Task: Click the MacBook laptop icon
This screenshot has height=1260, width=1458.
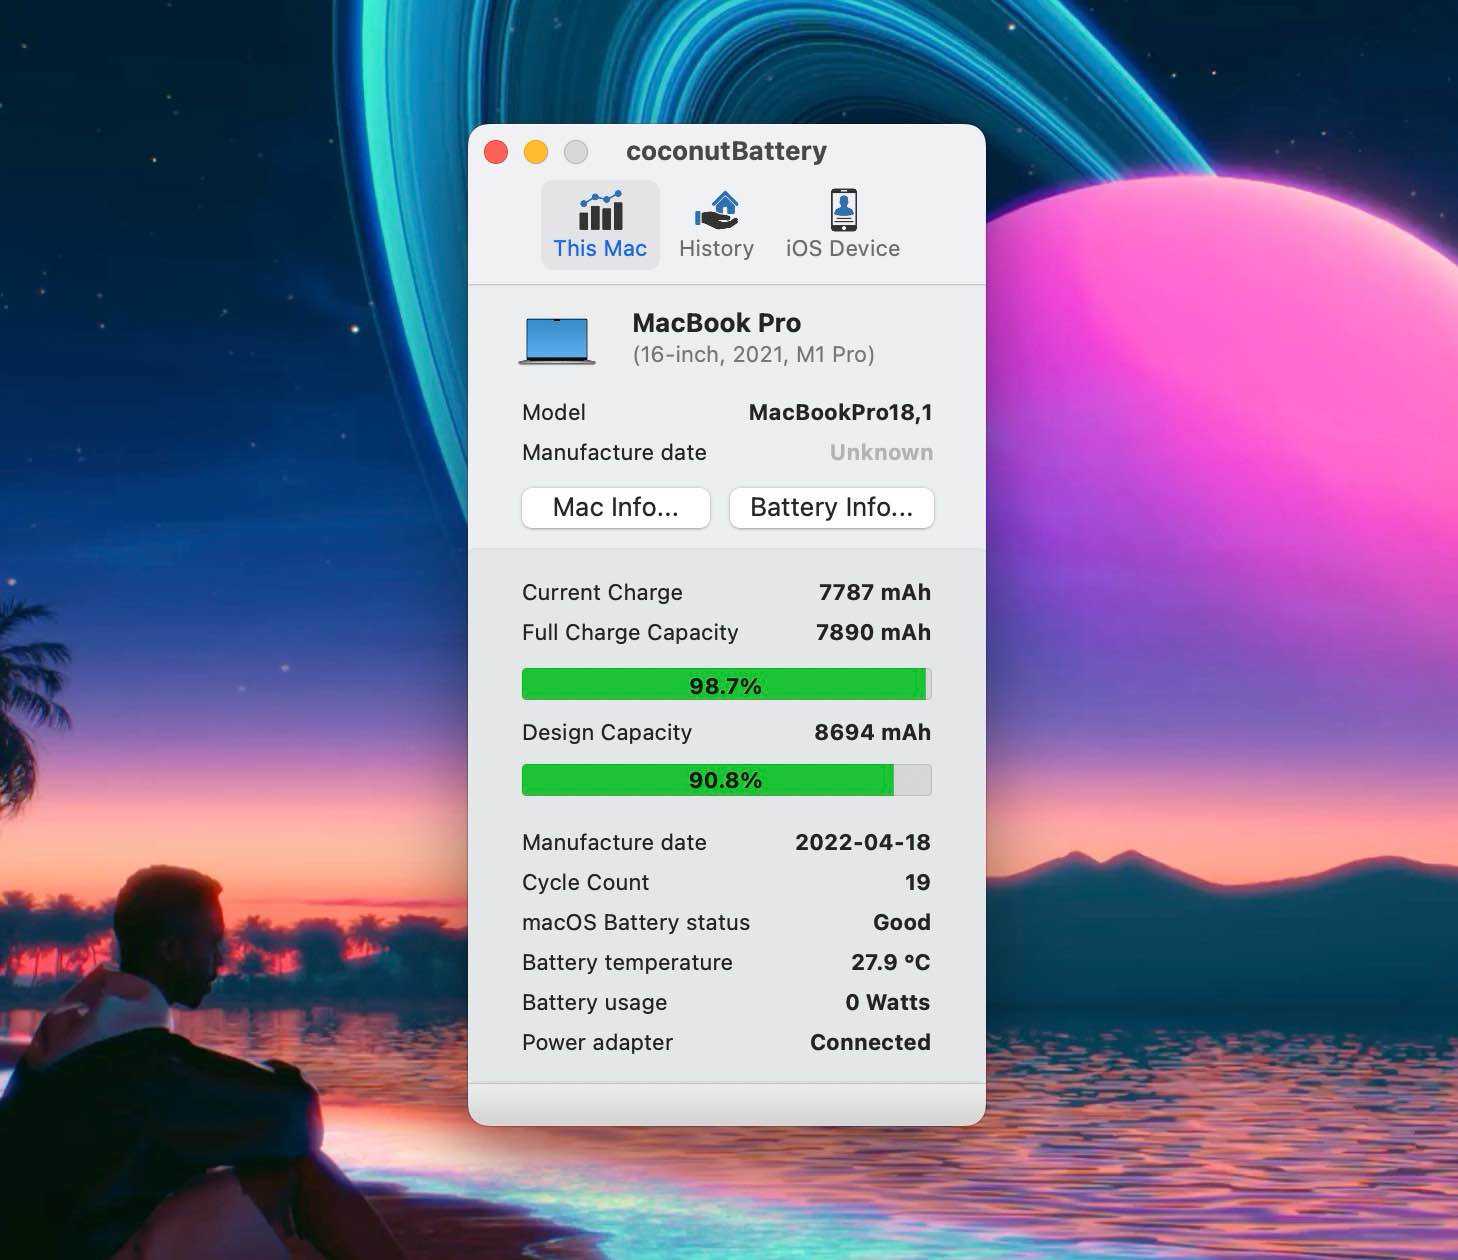Action: [x=556, y=338]
